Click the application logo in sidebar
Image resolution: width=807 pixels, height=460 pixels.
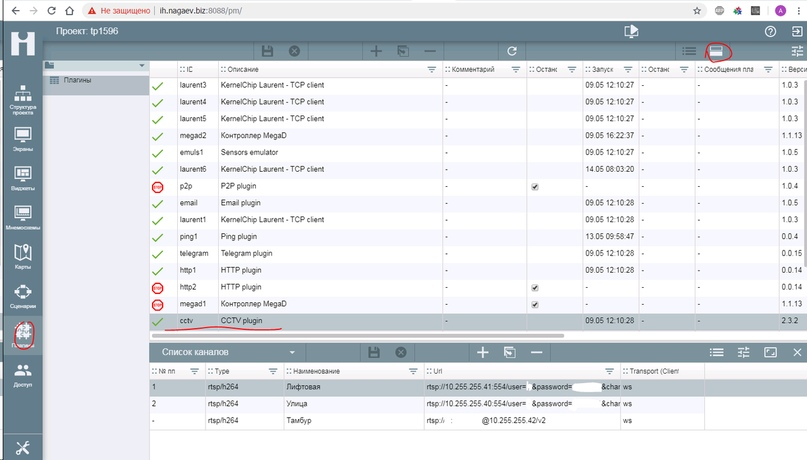point(23,43)
